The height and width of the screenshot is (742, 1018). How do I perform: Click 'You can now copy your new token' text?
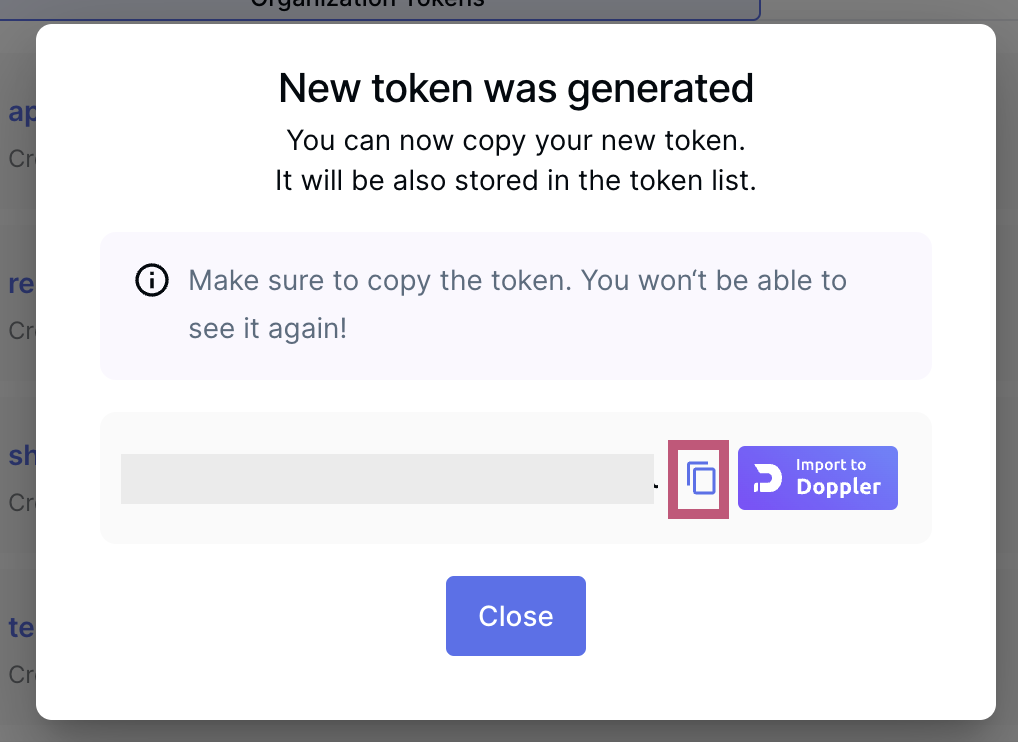(515, 140)
